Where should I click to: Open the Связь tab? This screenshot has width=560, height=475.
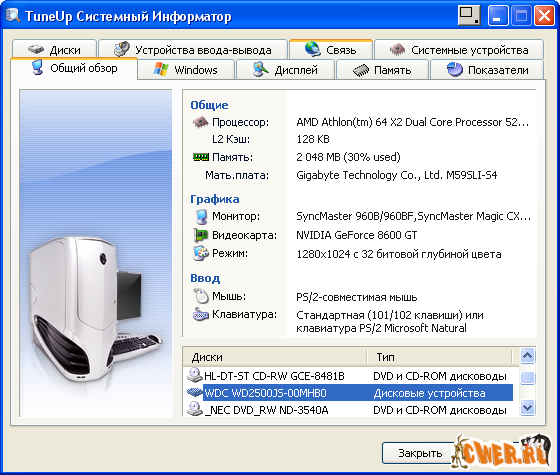[331, 49]
